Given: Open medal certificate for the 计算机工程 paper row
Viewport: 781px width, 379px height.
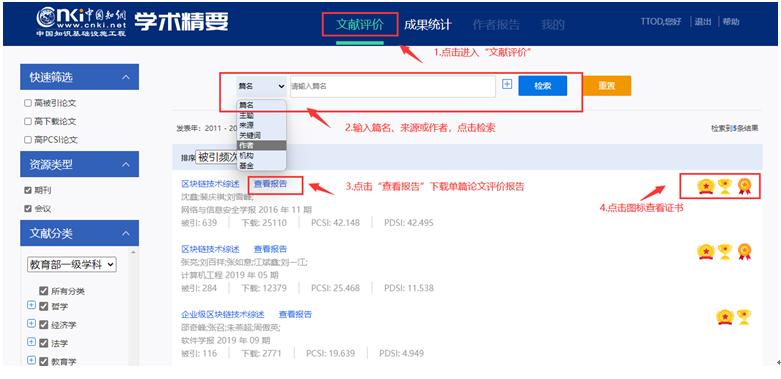Looking at the screenshot, I should tap(706, 252).
